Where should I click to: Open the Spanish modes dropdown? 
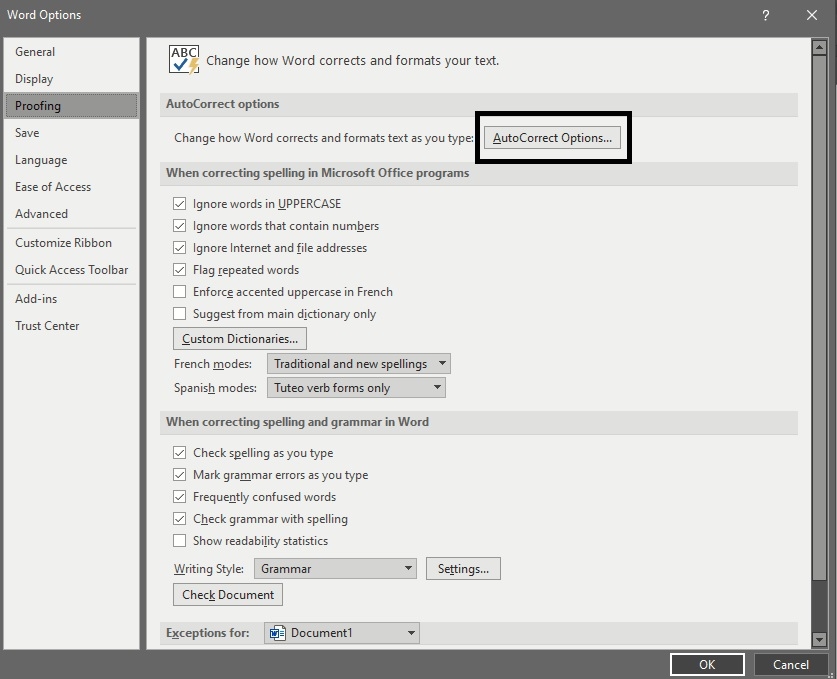356,388
